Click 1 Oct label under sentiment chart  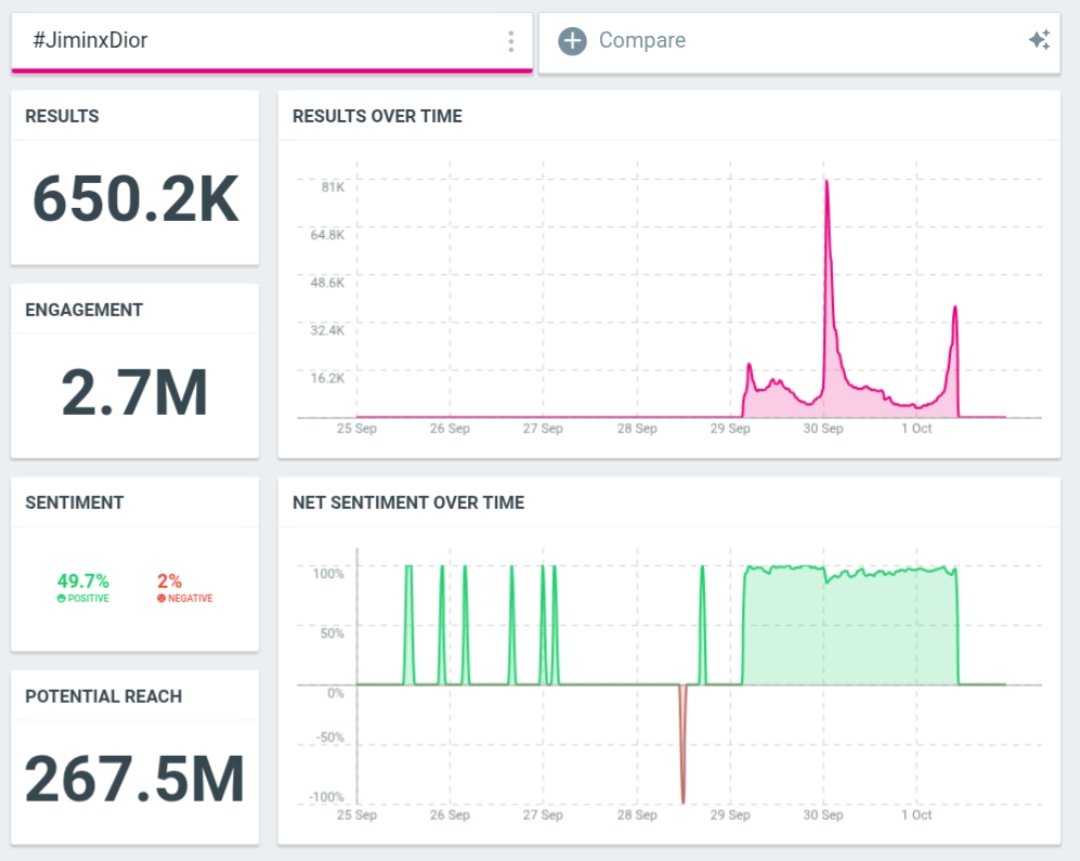pyautogui.click(x=916, y=815)
